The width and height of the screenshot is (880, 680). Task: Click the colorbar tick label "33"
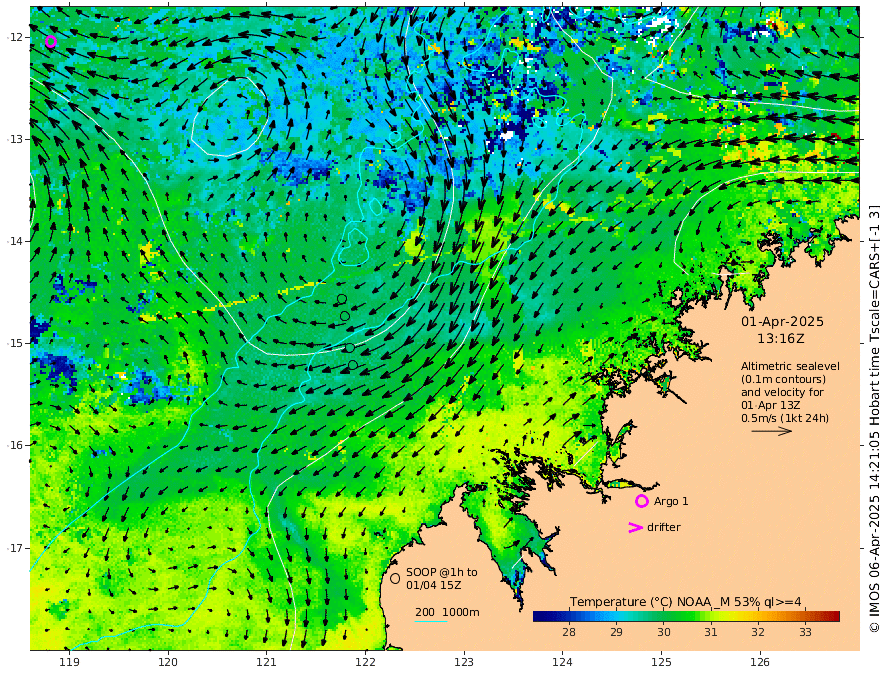[805, 632]
